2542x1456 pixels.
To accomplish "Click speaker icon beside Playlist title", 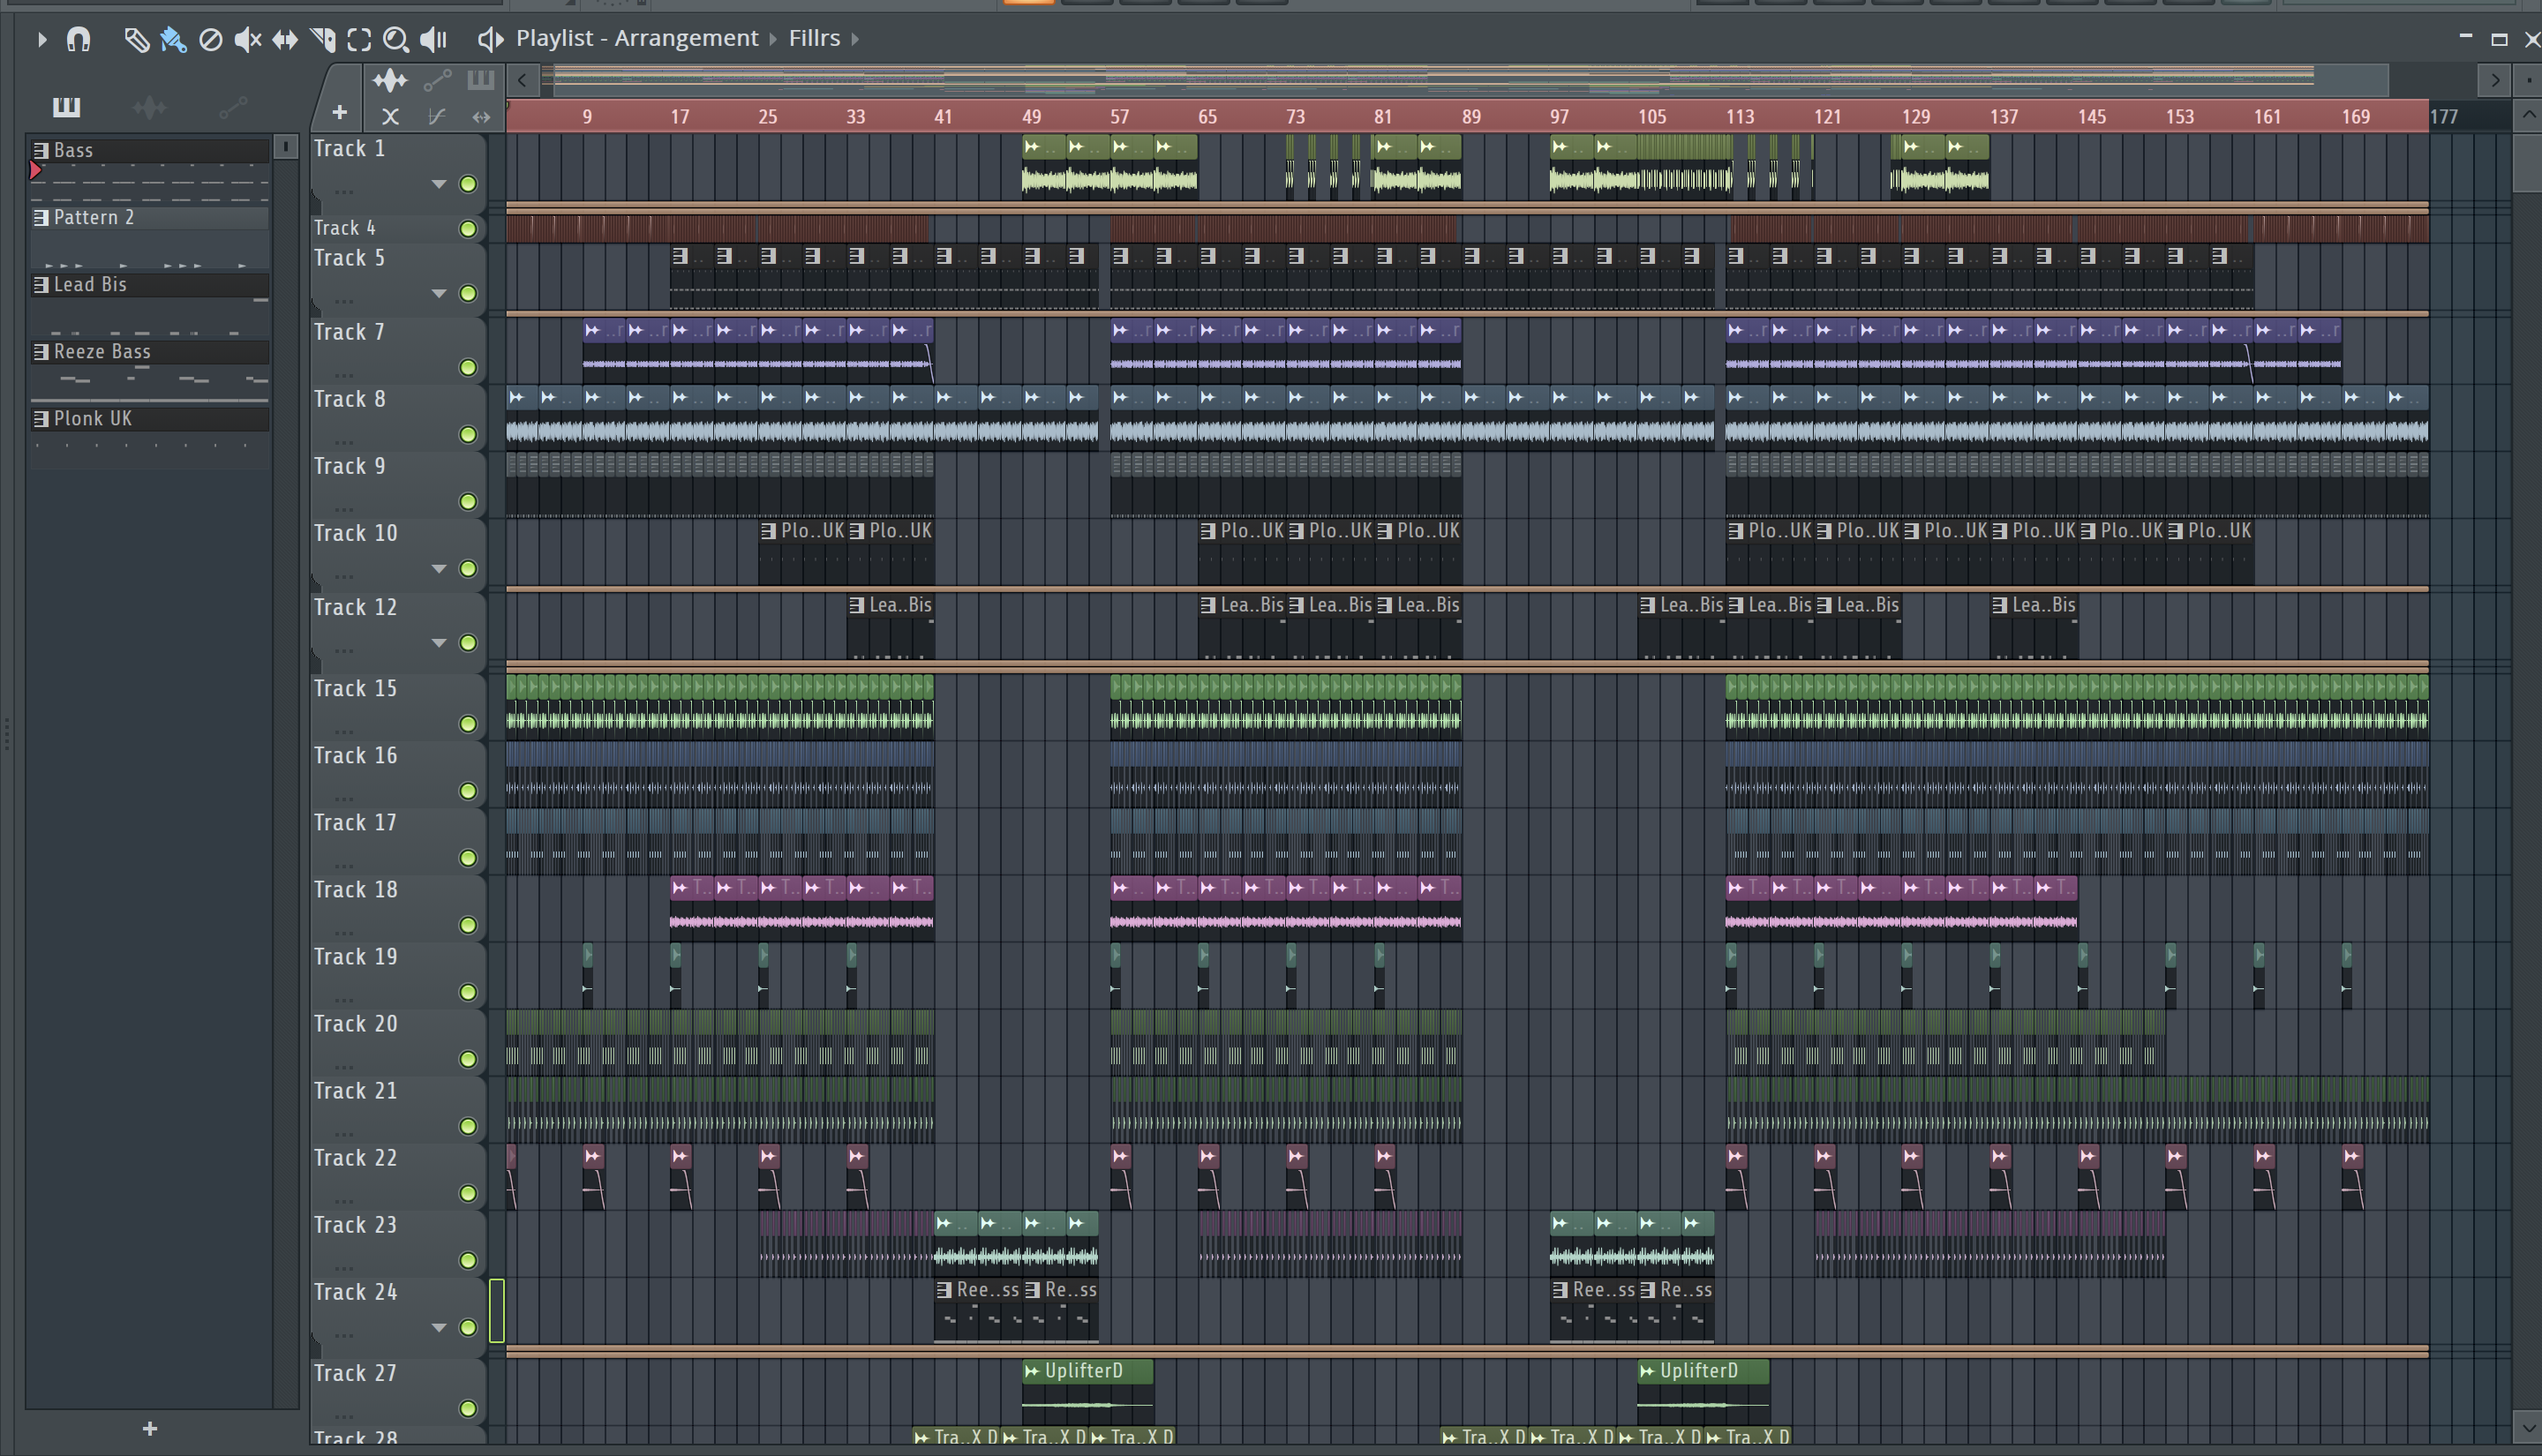I will coord(489,39).
